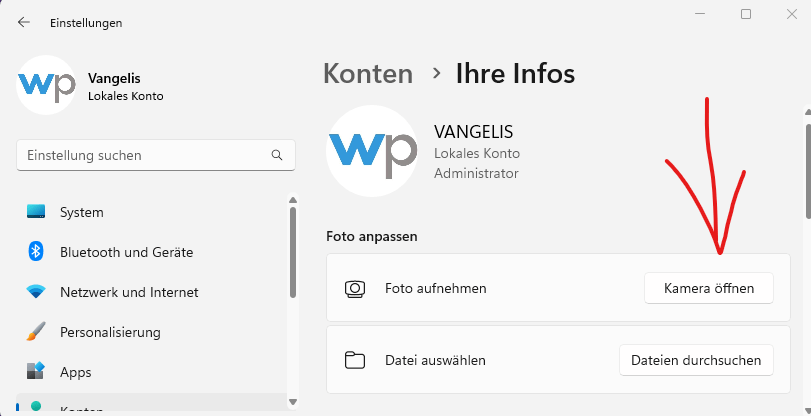Click the Netzwerk Wi-Fi icon
The height and width of the screenshot is (416, 811).
37,292
